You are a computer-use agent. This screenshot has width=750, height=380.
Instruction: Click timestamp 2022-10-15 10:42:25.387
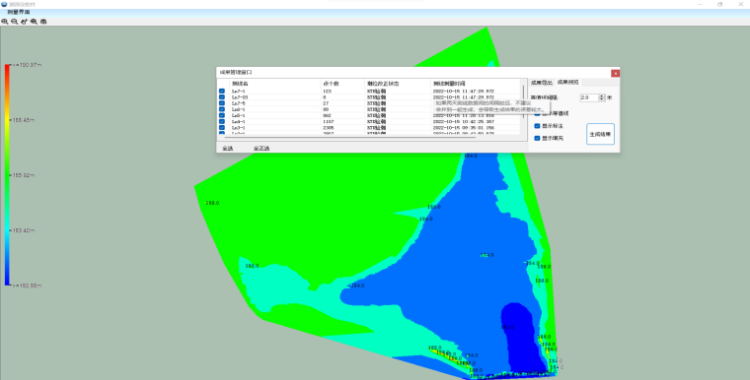point(463,122)
